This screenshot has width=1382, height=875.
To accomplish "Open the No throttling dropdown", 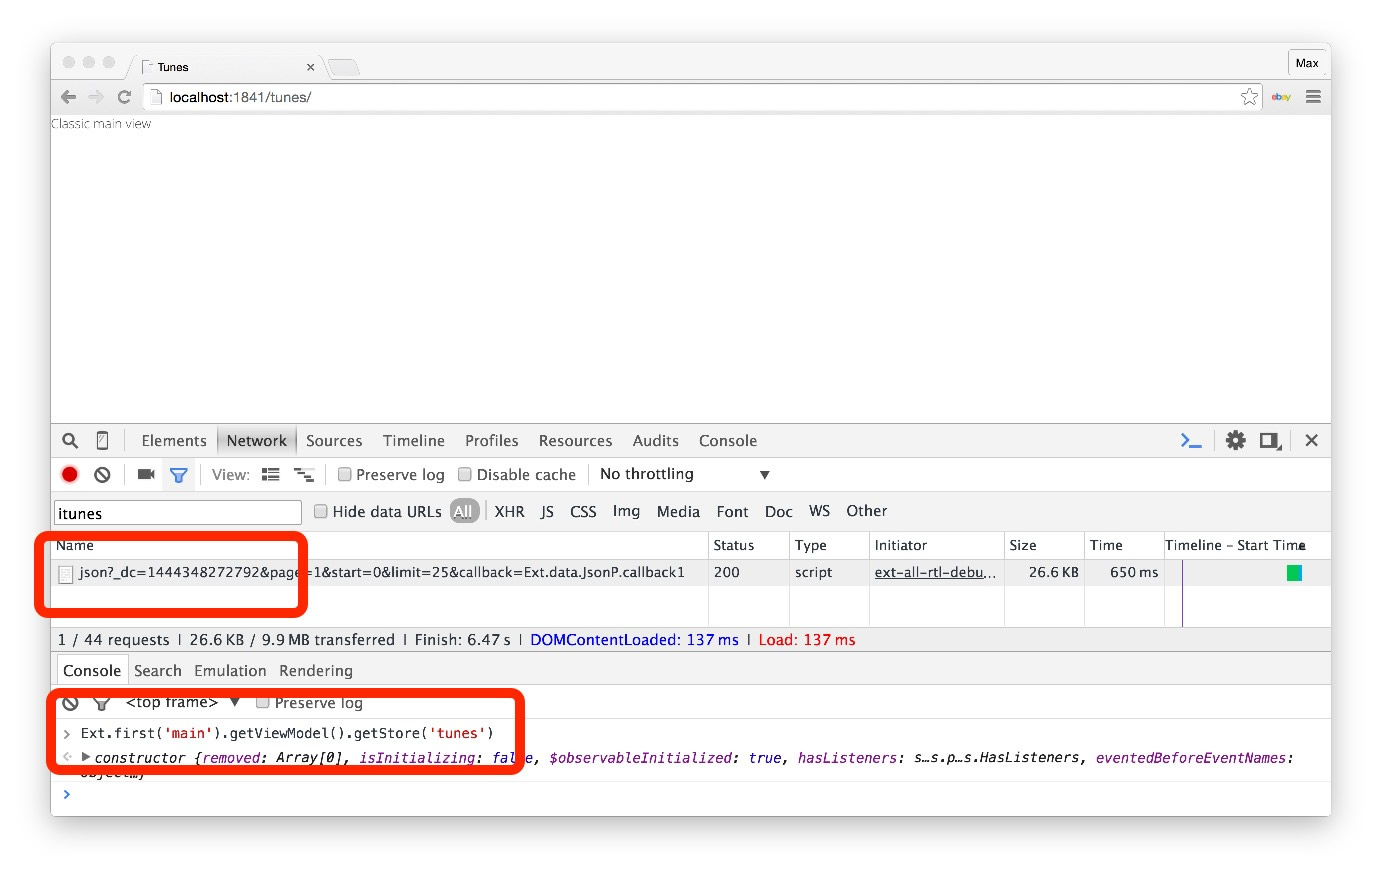I will (x=685, y=475).
